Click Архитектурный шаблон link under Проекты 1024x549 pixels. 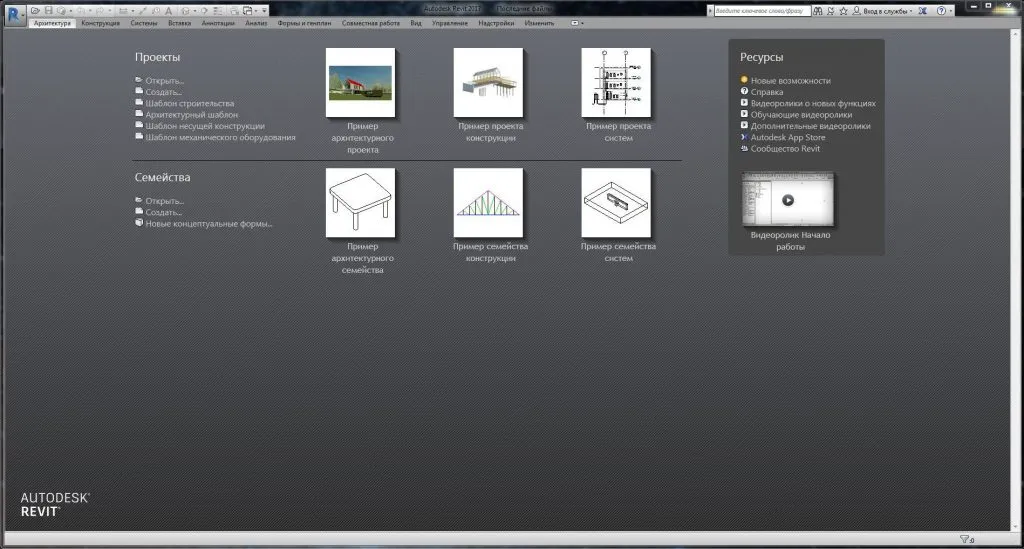191,114
